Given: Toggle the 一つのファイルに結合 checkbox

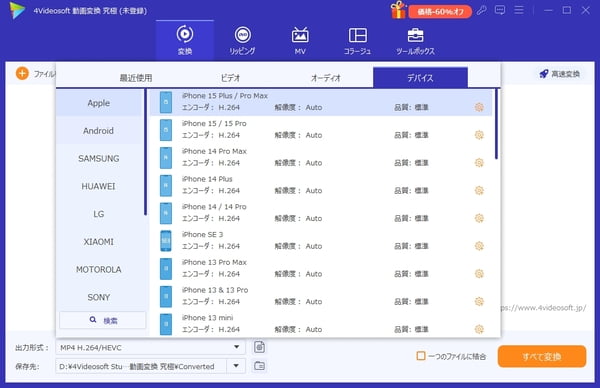Looking at the screenshot, I should point(421,356).
